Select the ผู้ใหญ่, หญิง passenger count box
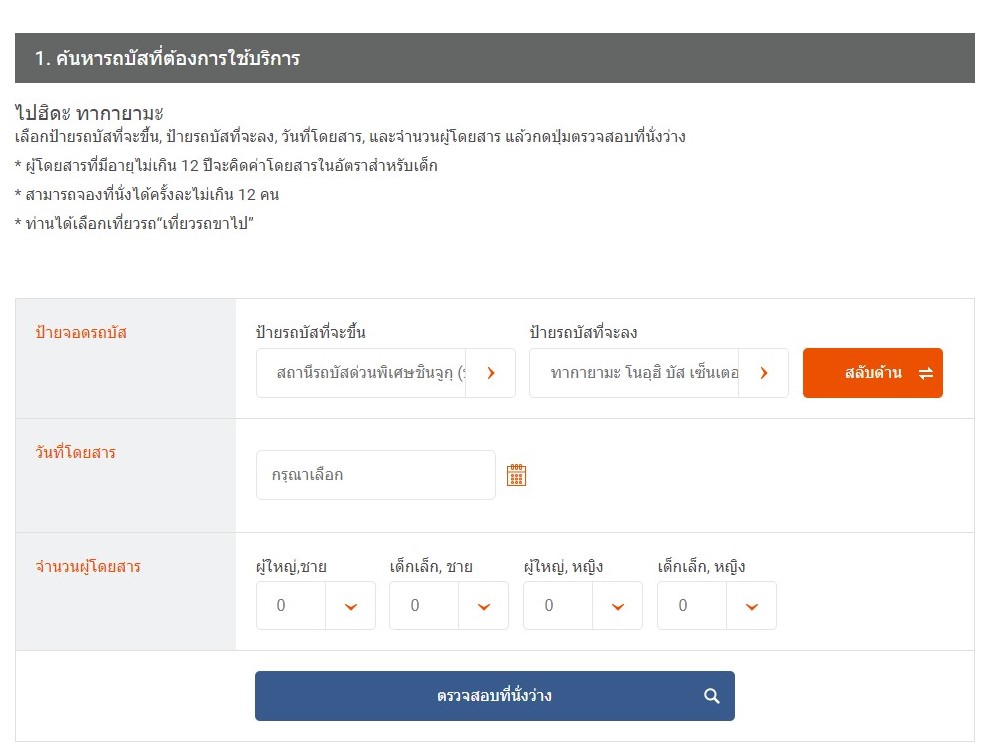 click(559, 606)
